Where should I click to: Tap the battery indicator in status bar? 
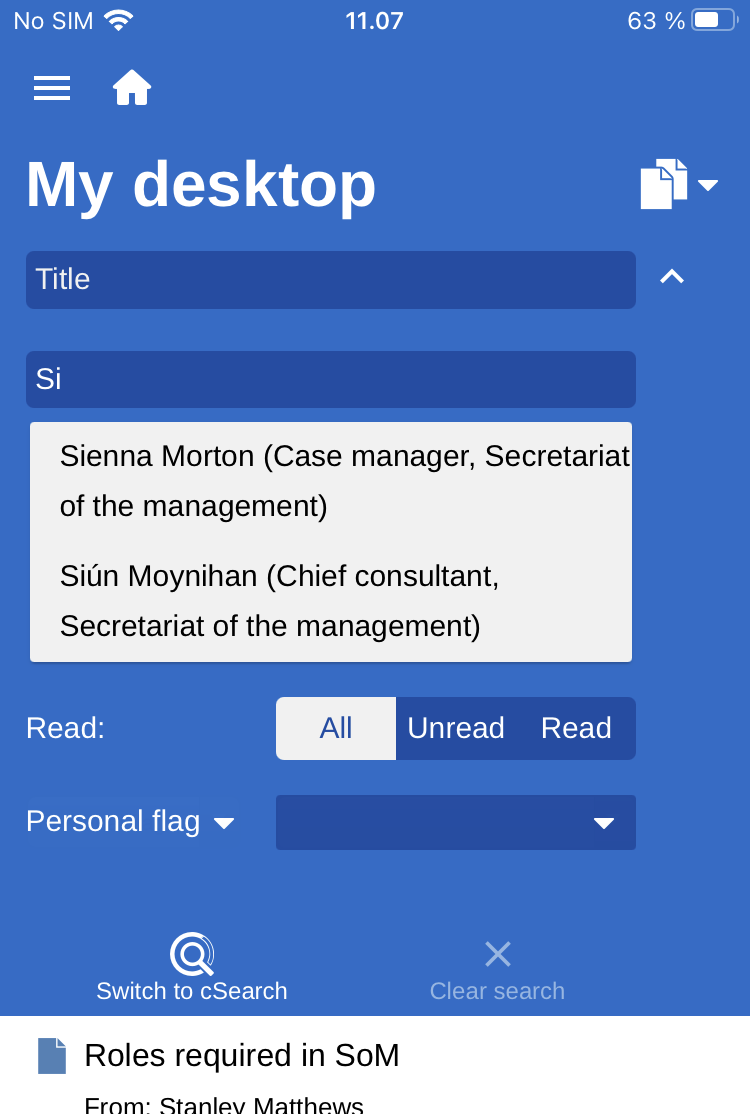click(714, 20)
